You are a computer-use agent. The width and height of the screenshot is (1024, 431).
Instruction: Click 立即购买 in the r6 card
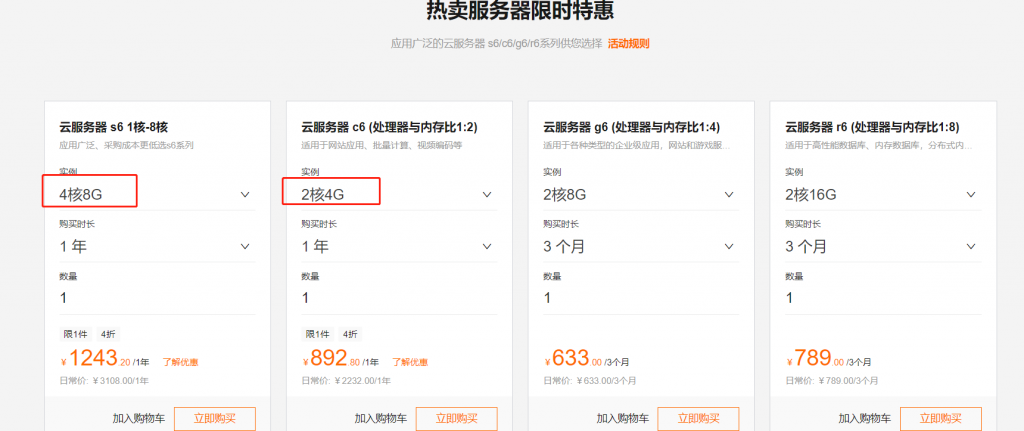[x=940, y=419]
